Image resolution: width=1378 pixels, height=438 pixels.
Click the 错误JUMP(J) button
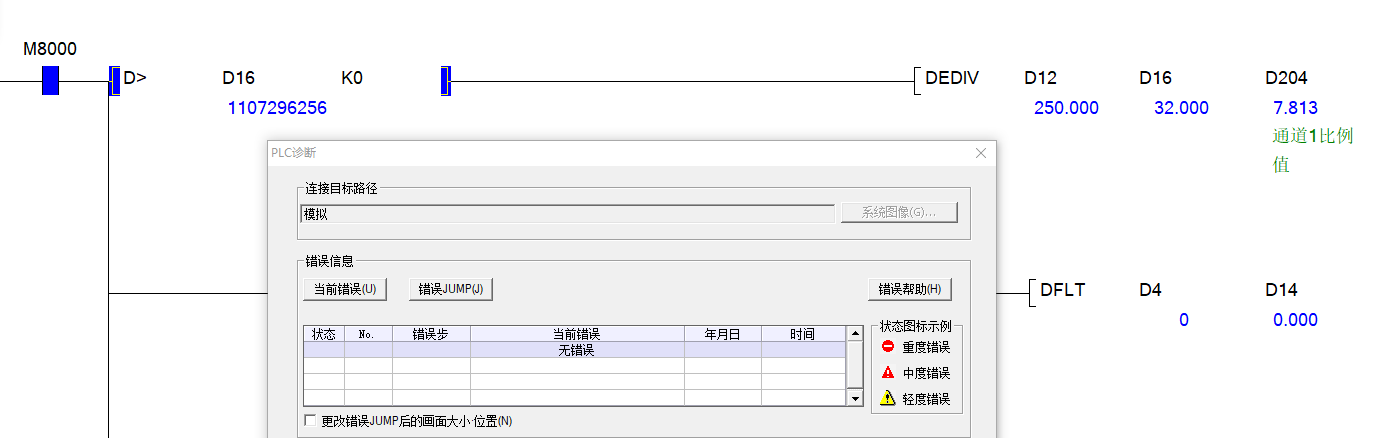(451, 289)
